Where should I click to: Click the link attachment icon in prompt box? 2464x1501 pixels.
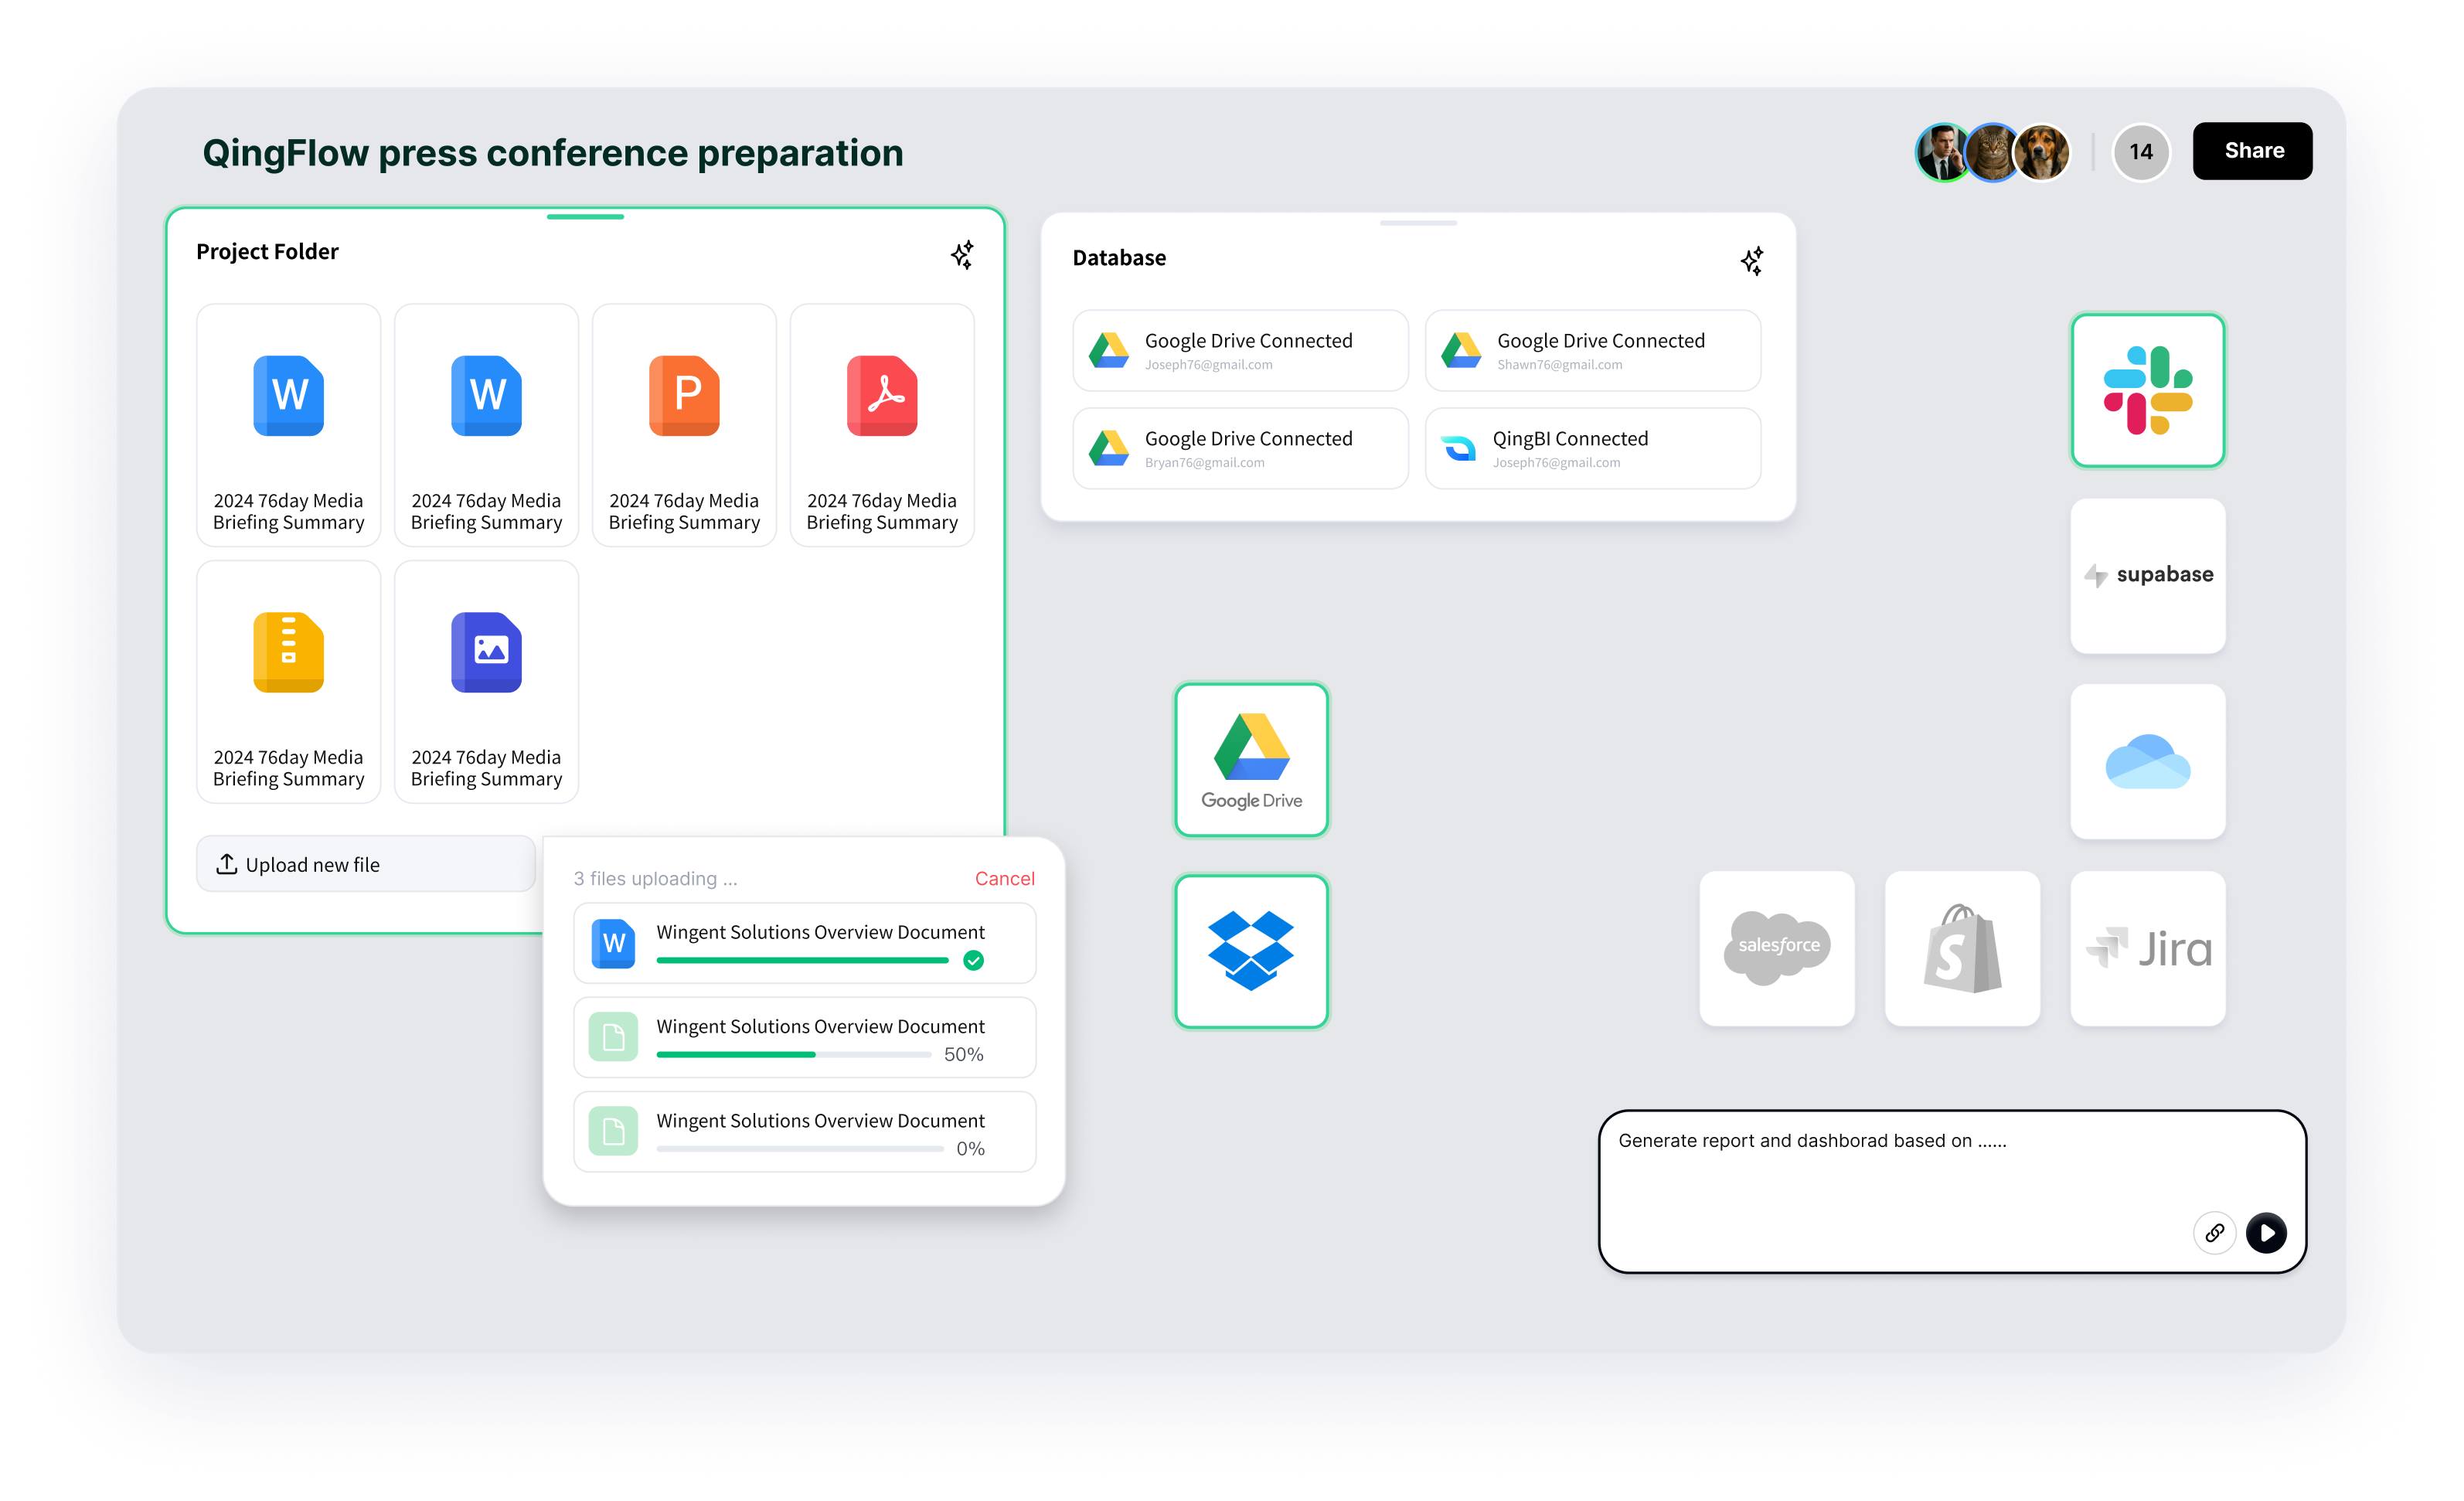coord(2214,1232)
